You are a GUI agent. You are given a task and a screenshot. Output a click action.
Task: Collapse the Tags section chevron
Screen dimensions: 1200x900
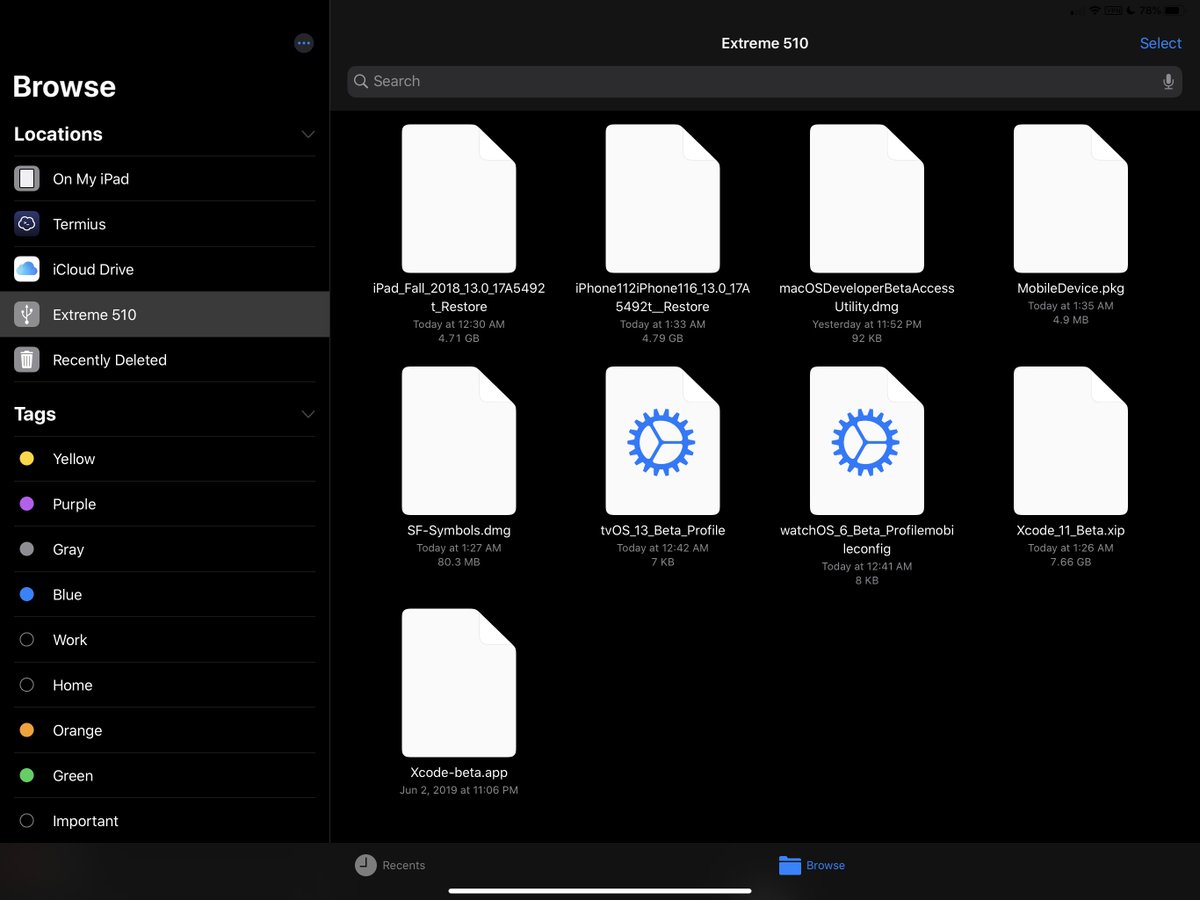tap(308, 414)
